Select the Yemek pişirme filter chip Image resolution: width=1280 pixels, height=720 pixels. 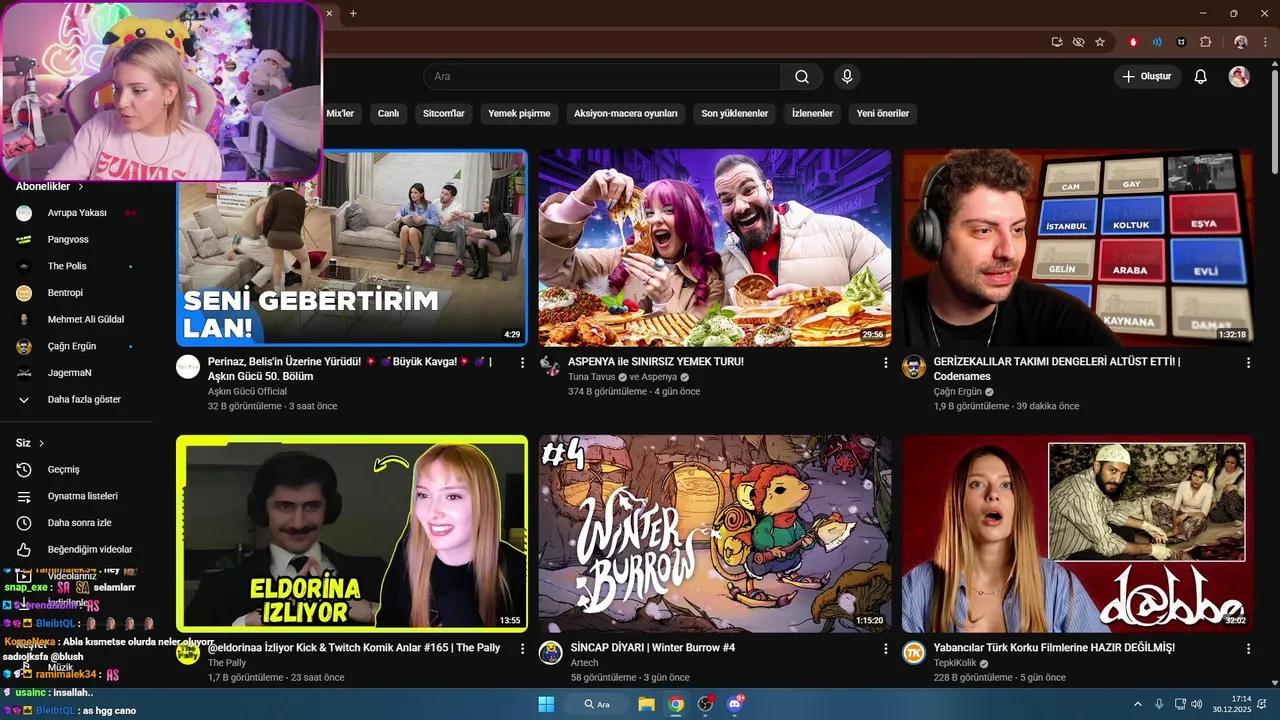519,114
